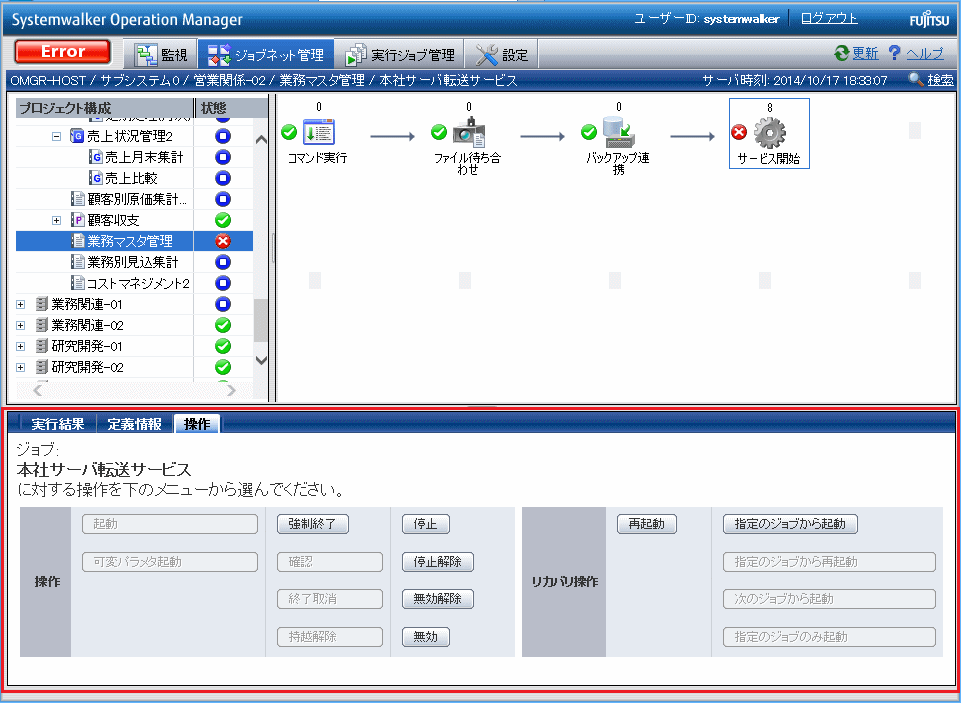Select the サービス開始 gear job icon
This screenshot has height=703, width=961.
[770, 133]
